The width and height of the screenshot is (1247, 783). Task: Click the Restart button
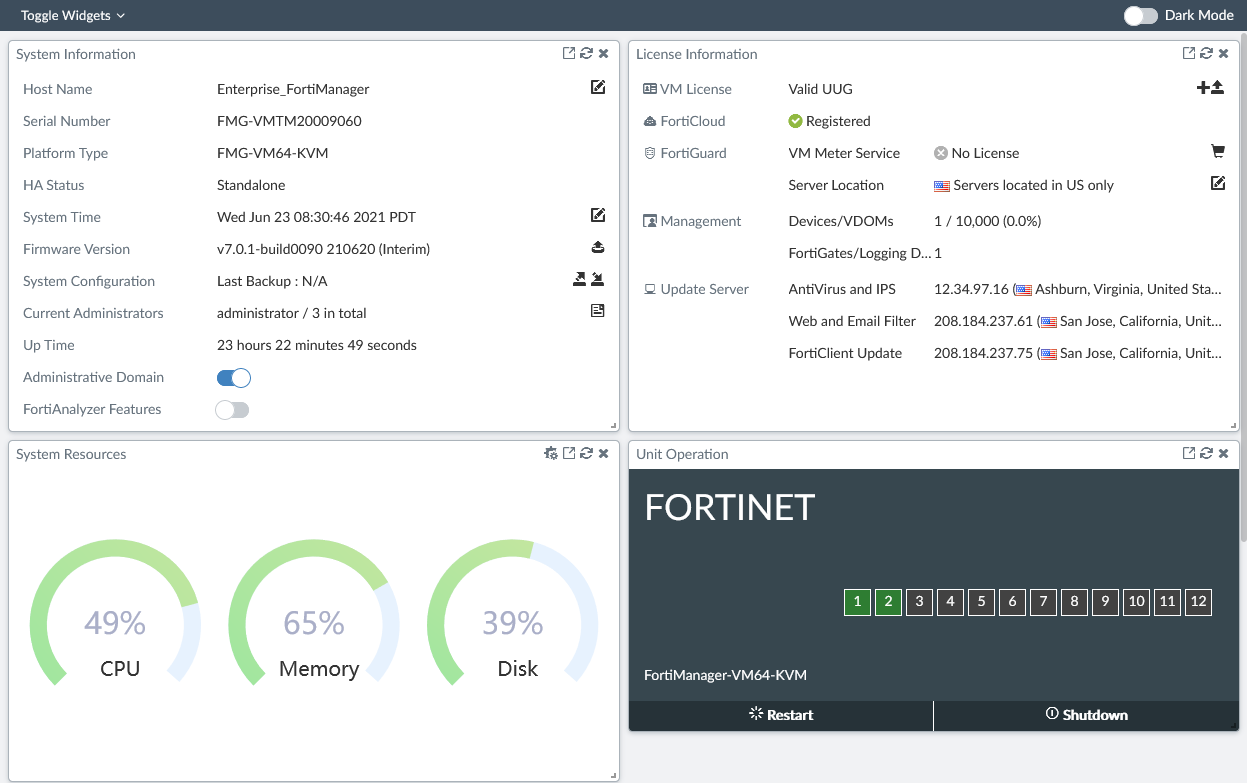coord(781,714)
